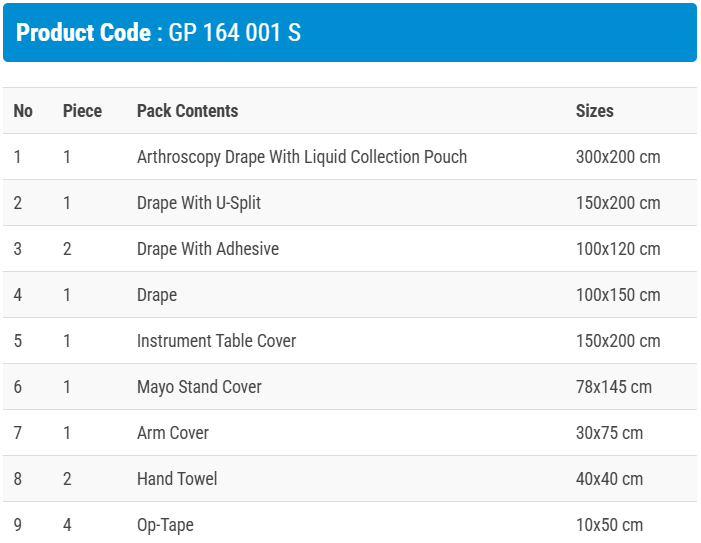Select the Hand Towel entry
The image size is (701, 543).
tap(177, 479)
